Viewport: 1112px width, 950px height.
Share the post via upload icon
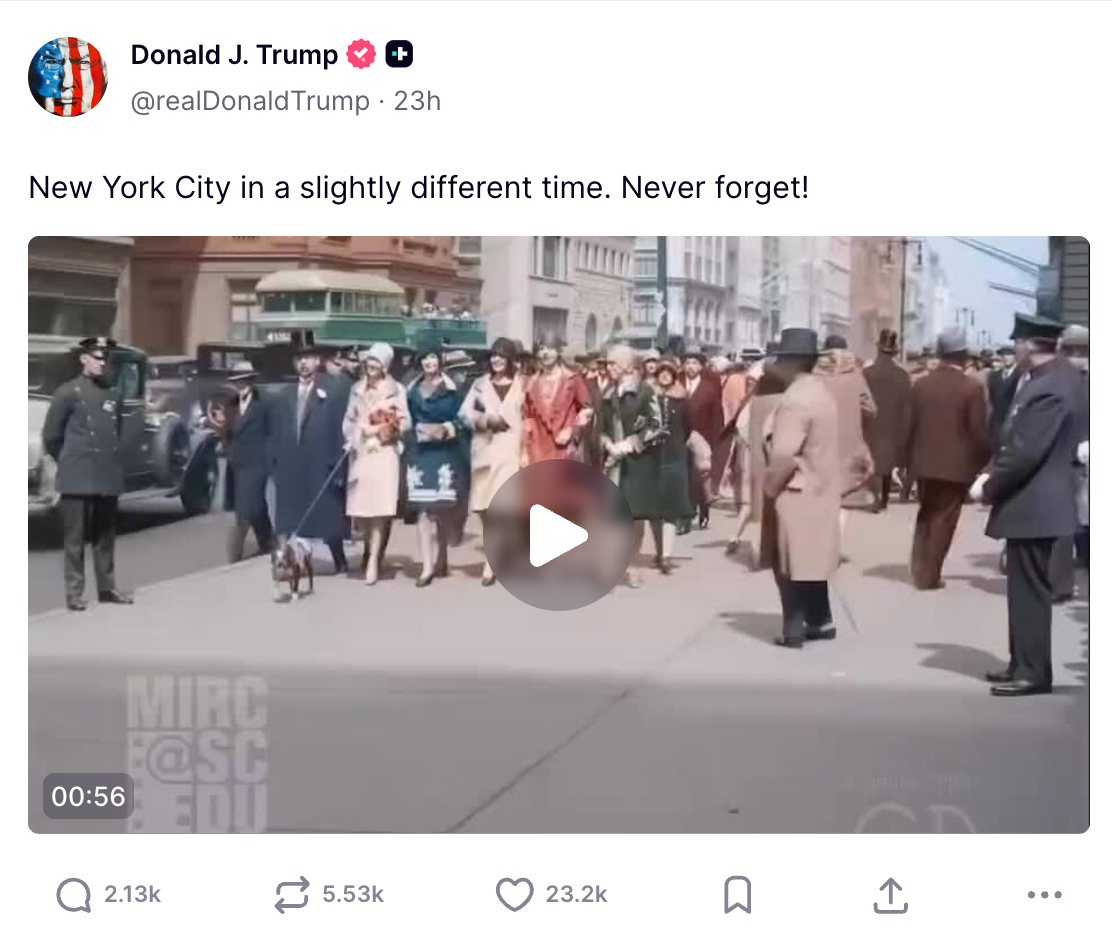890,895
